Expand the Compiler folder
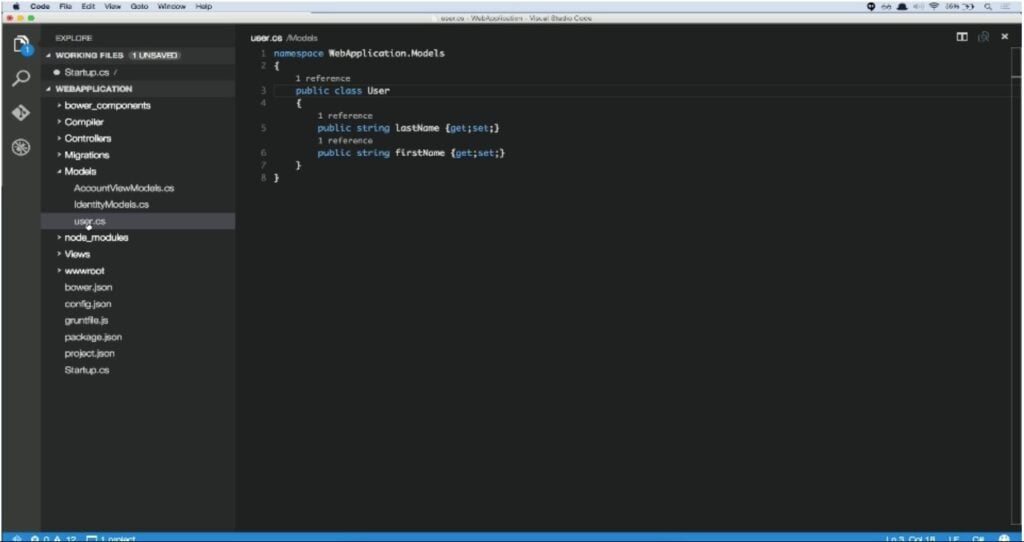Image resolution: width=1024 pixels, height=542 pixels. pos(59,122)
